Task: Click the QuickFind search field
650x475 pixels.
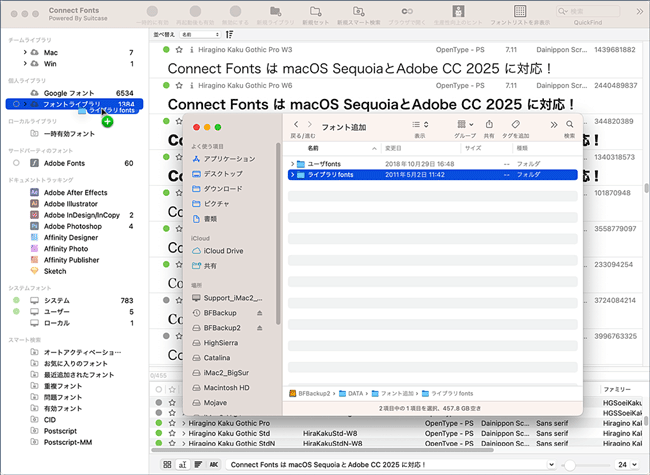Action: pos(588,11)
